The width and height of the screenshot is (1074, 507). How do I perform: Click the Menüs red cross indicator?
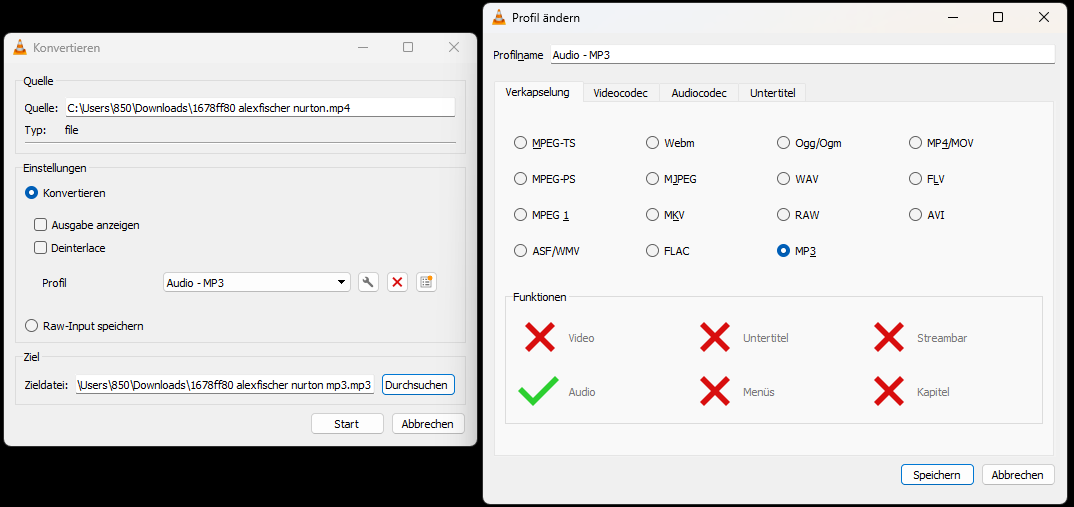pyautogui.click(x=714, y=392)
